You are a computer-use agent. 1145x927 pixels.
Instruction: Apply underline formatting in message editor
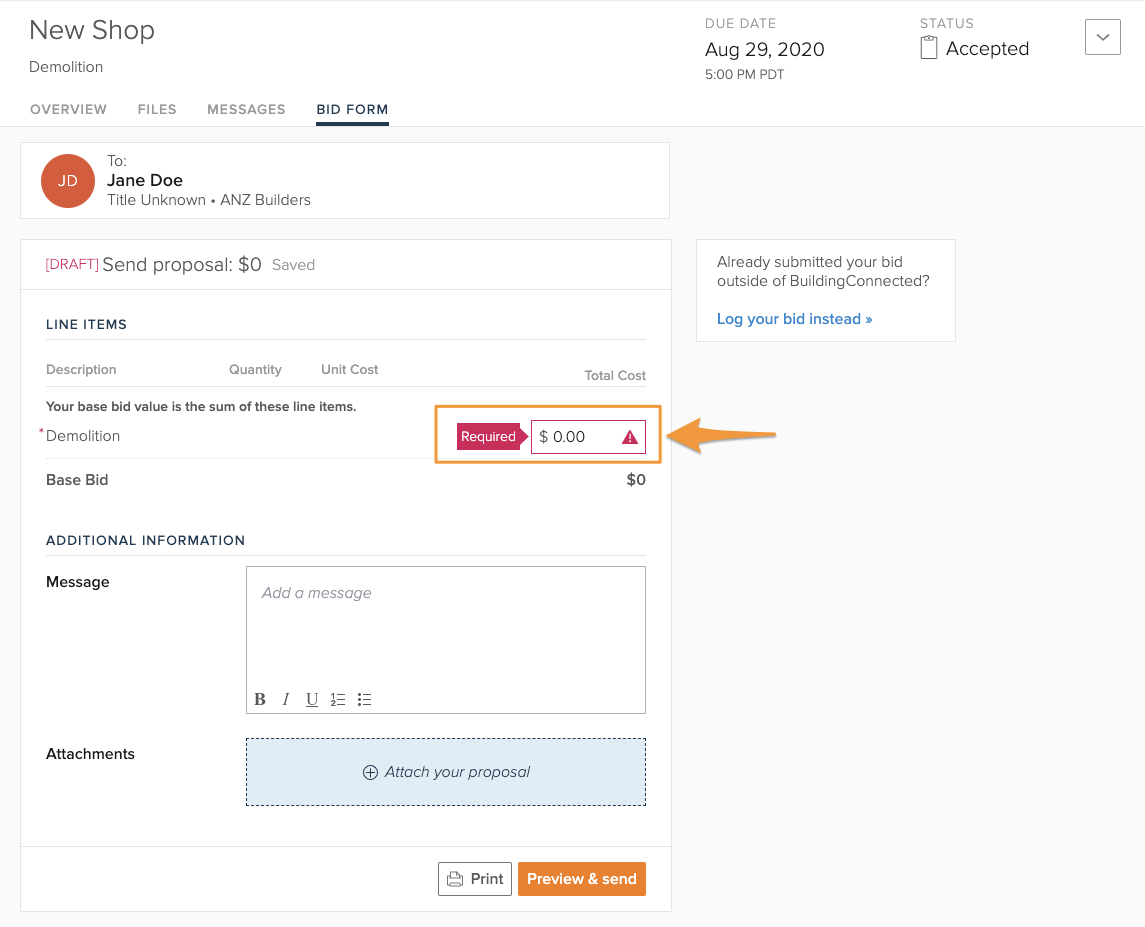[x=312, y=699]
